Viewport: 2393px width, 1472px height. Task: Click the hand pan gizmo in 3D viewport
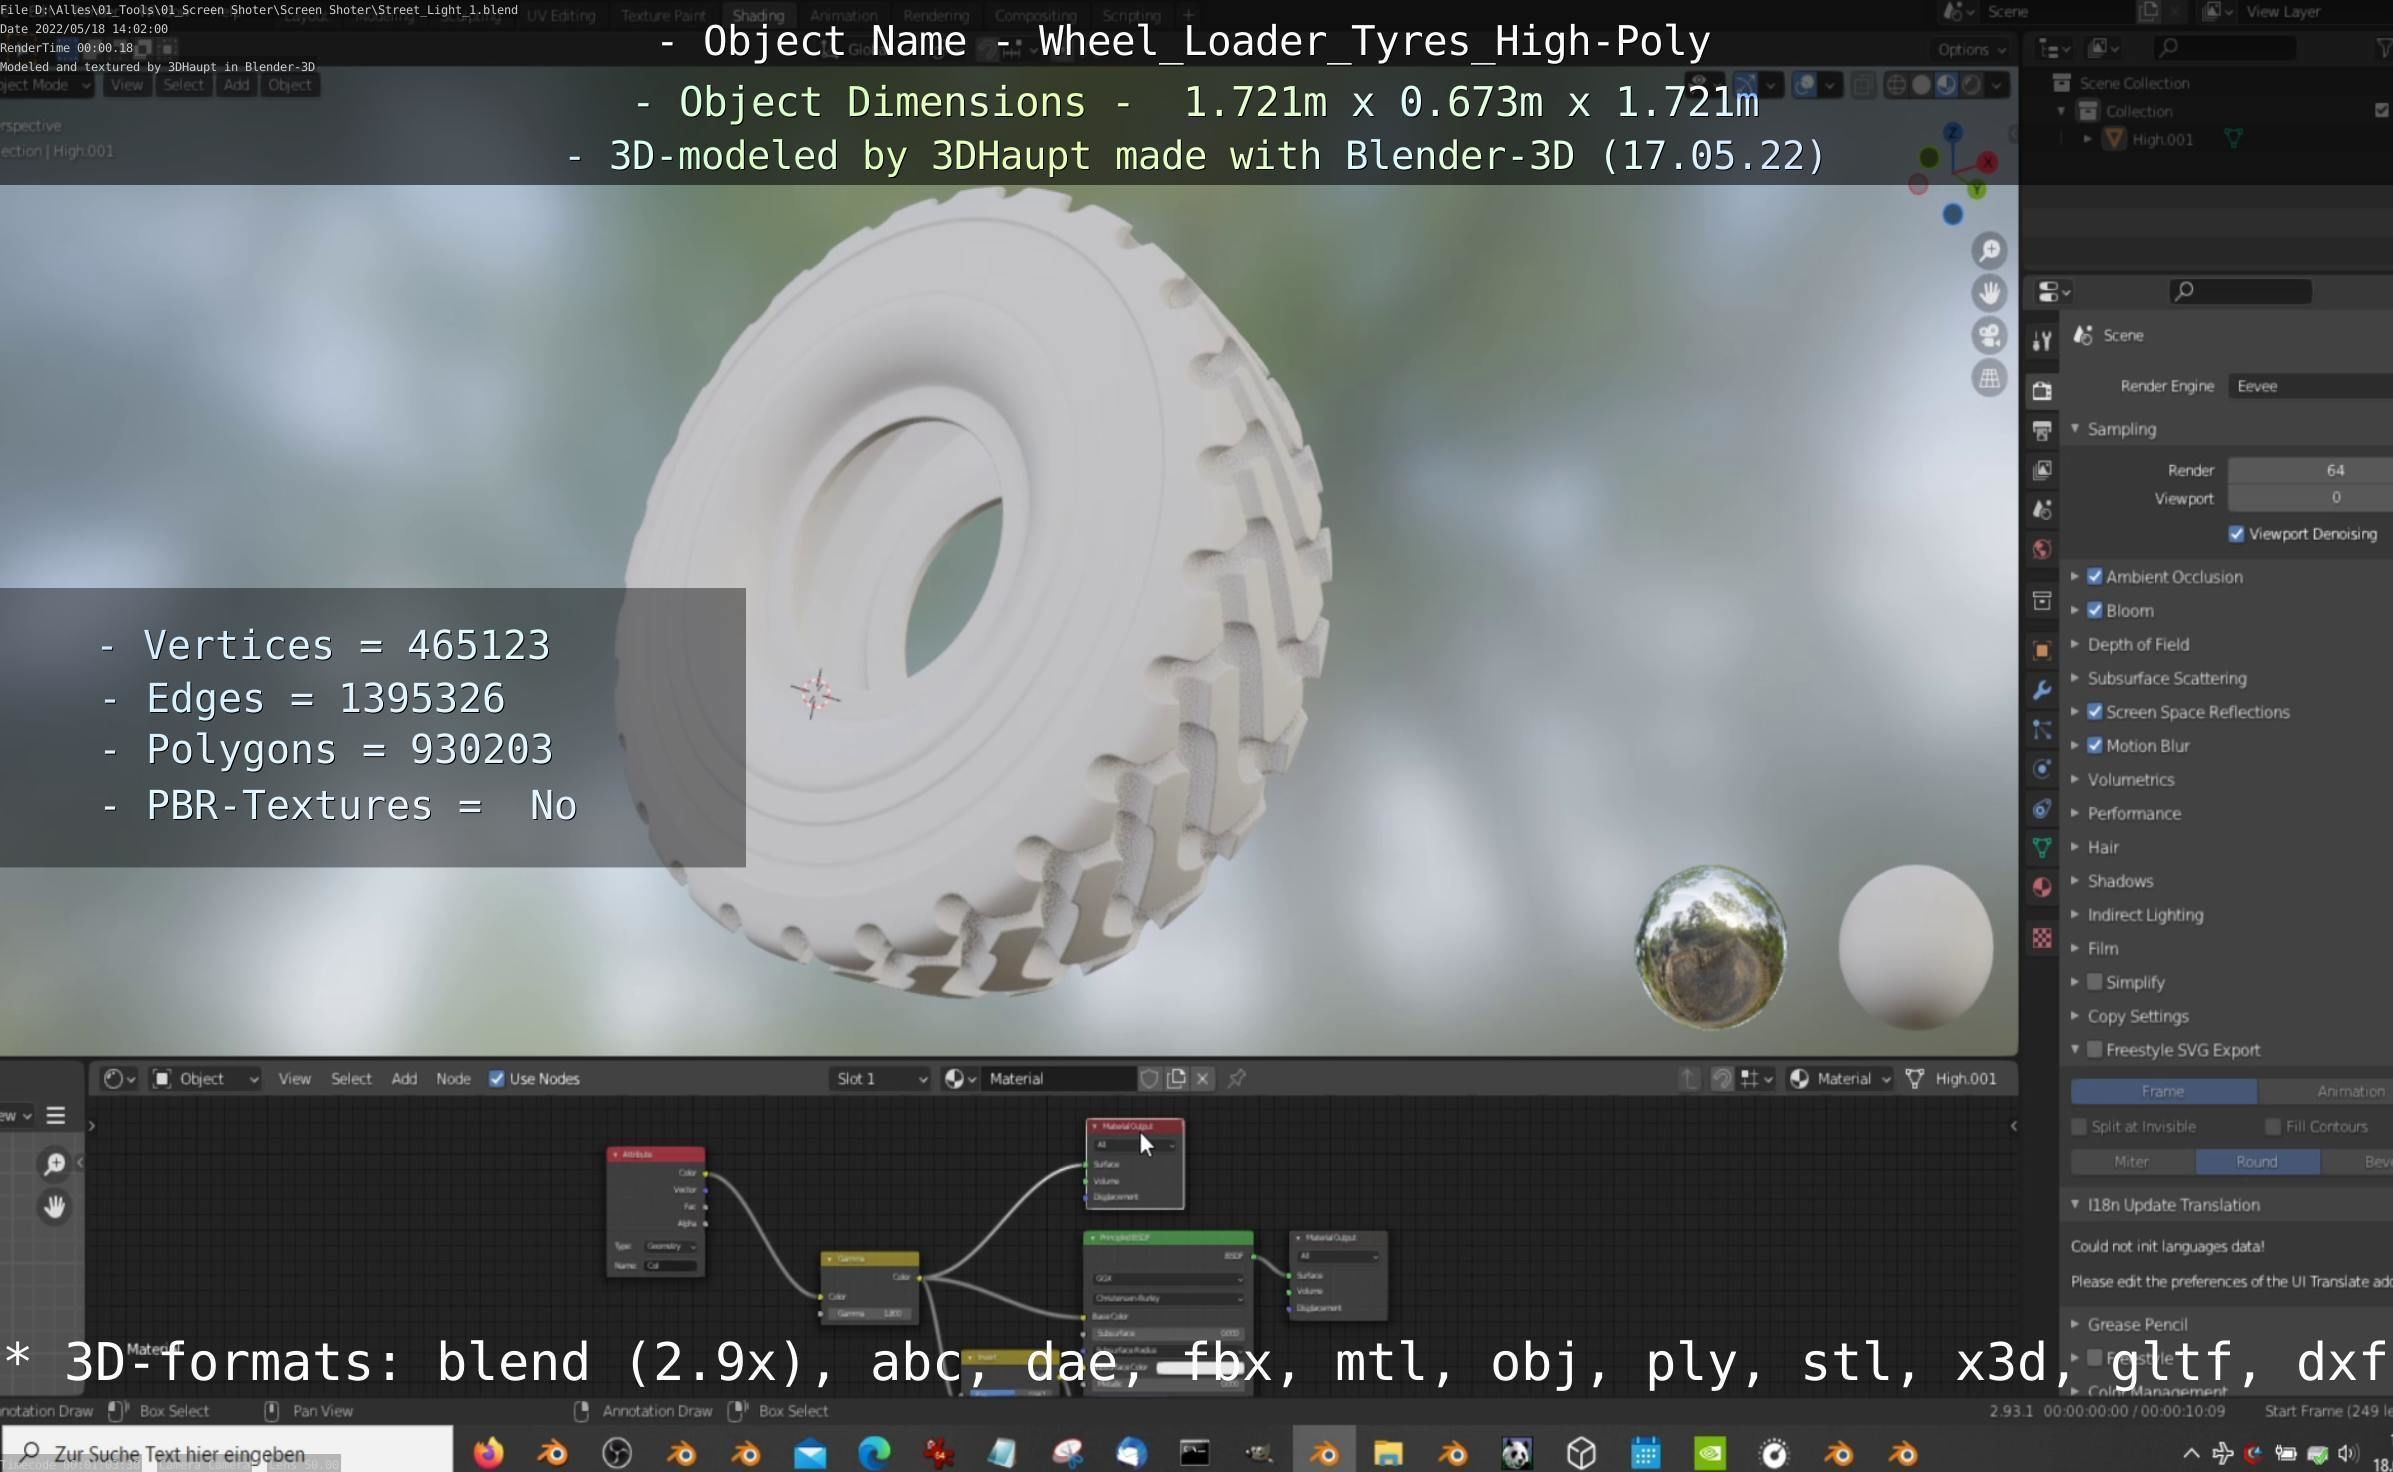tap(1989, 293)
